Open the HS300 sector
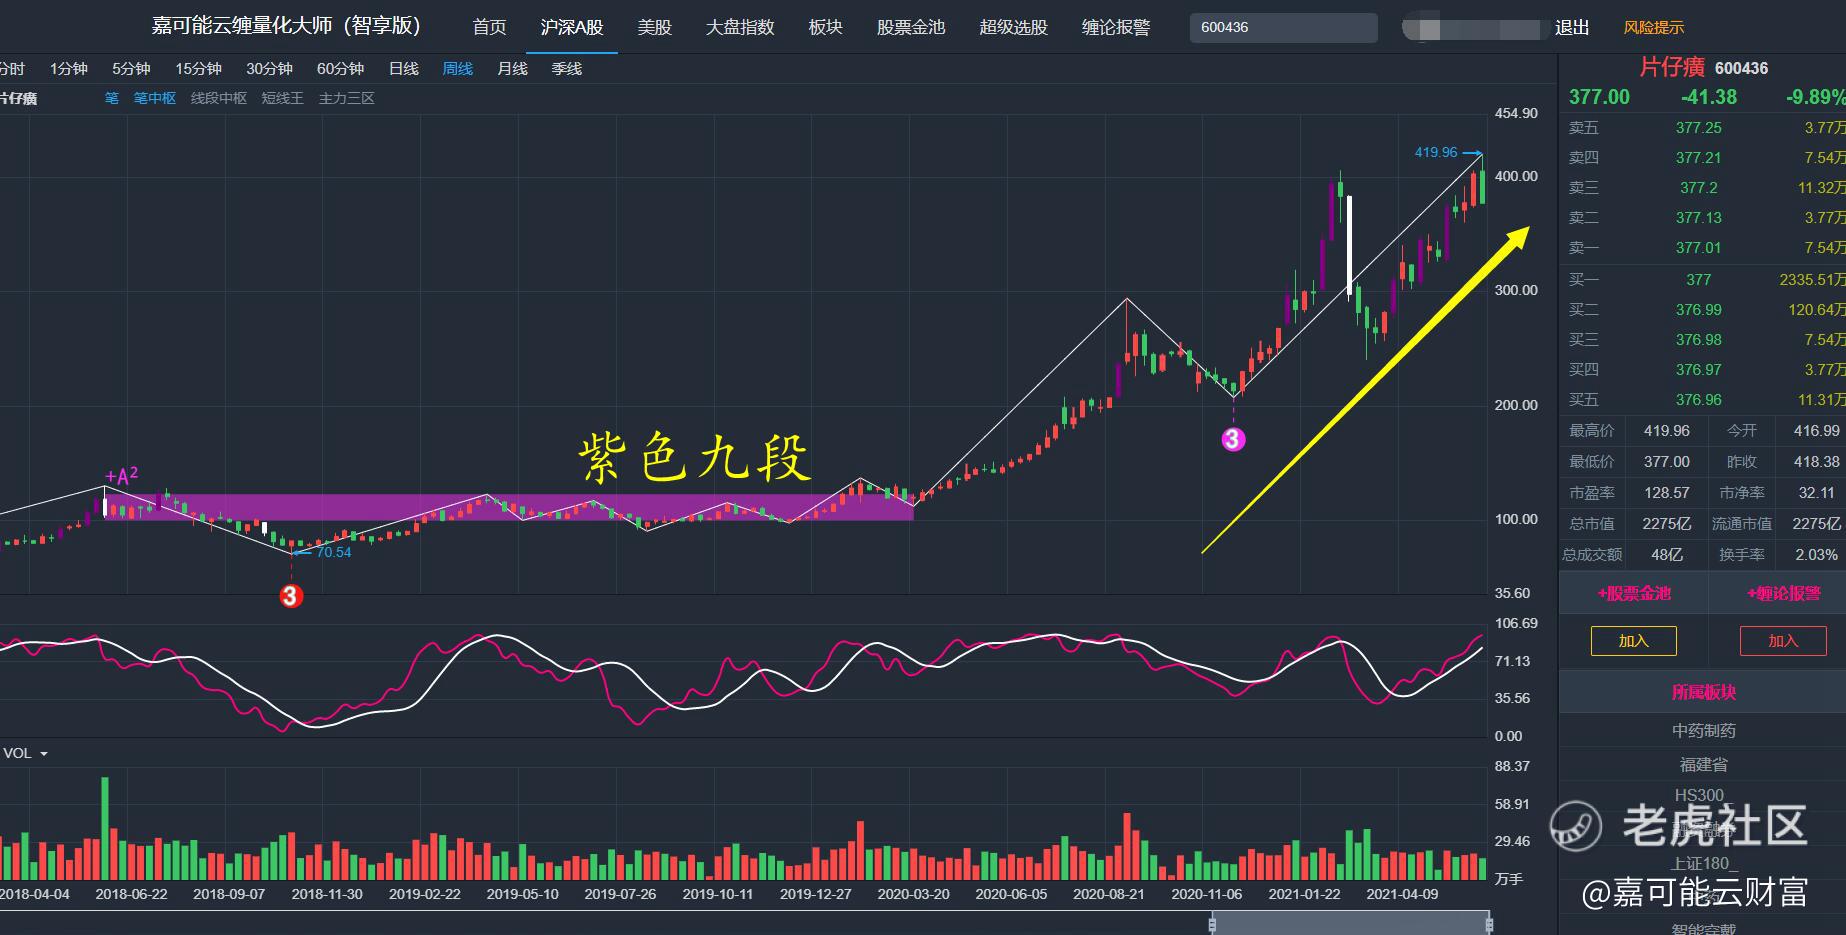 1700,796
